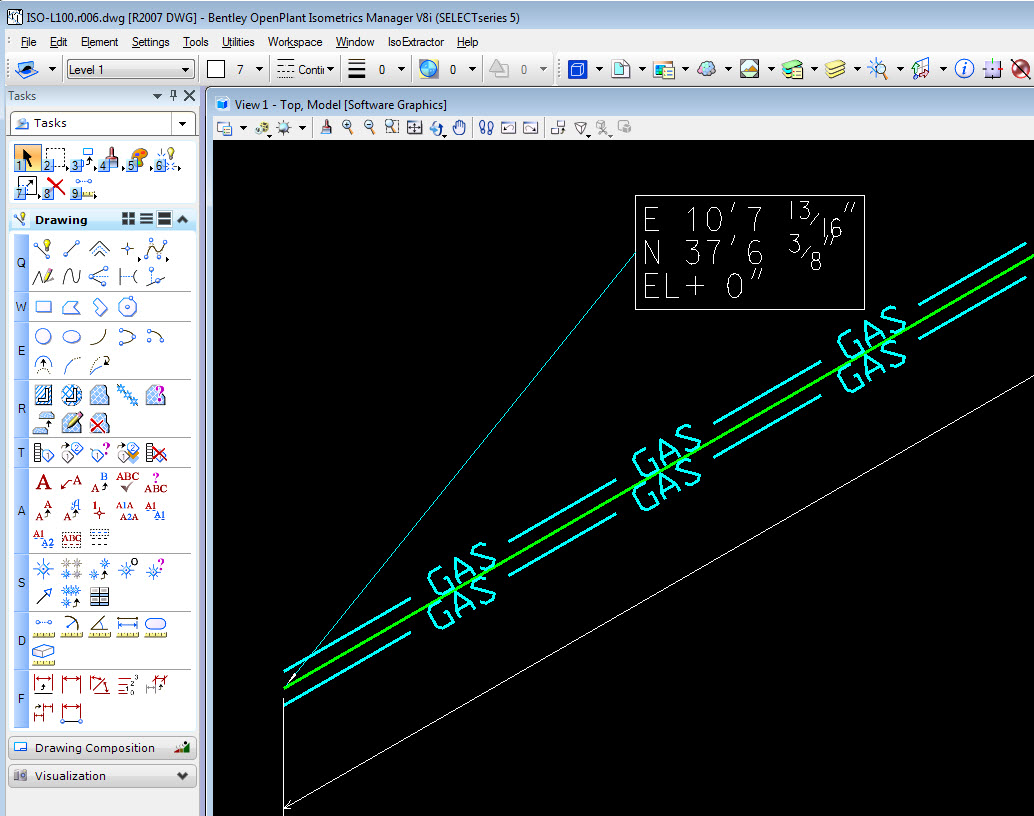The width and height of the screenshot is (1034, 816).
Task: Click the red X Delete Element tool
Action: click(x=55, y=188)
